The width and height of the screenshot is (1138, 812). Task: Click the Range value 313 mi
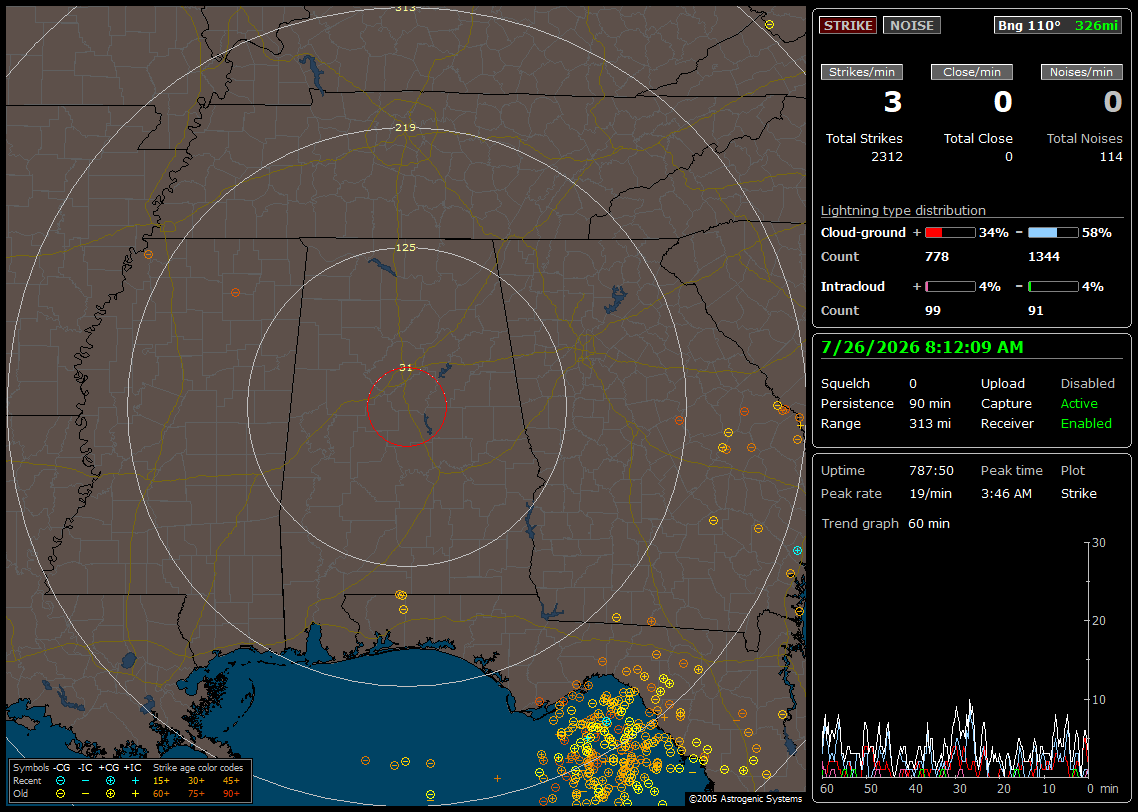point(930,424)
